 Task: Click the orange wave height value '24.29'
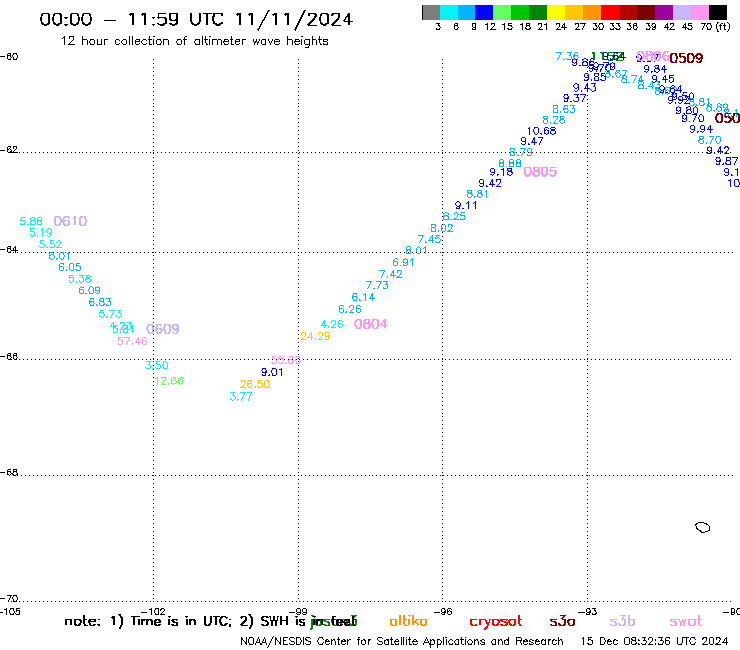point(315,336)
